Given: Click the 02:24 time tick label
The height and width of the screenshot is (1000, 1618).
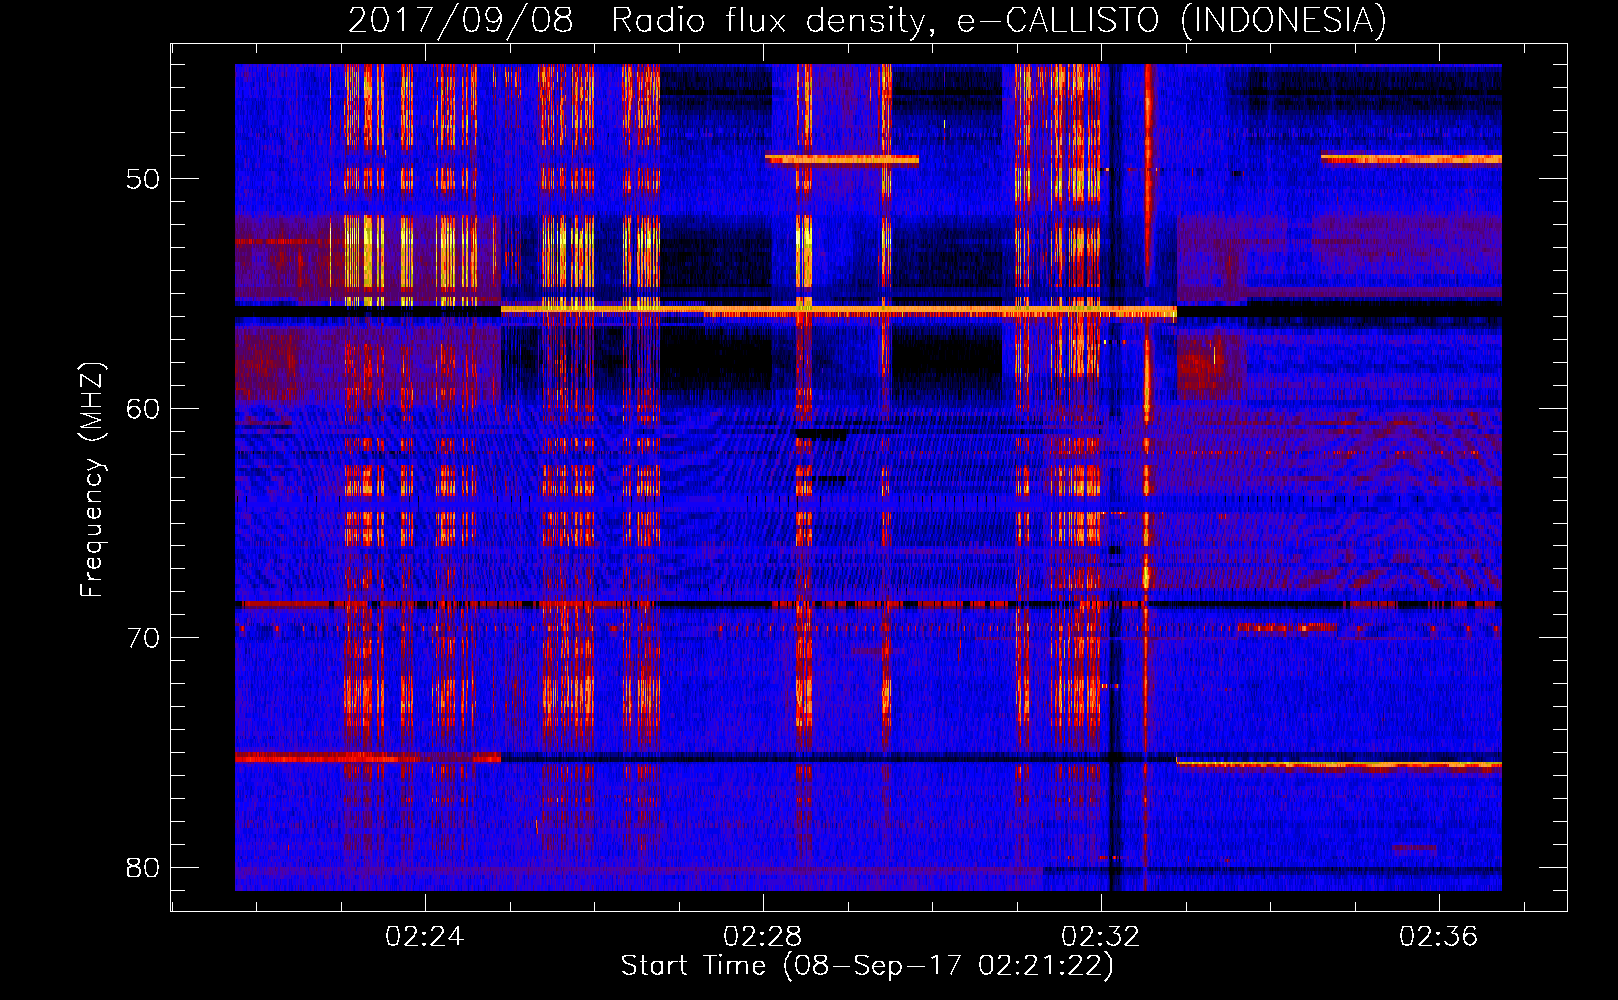Looking at the screenshot, I should click(425, 936).
